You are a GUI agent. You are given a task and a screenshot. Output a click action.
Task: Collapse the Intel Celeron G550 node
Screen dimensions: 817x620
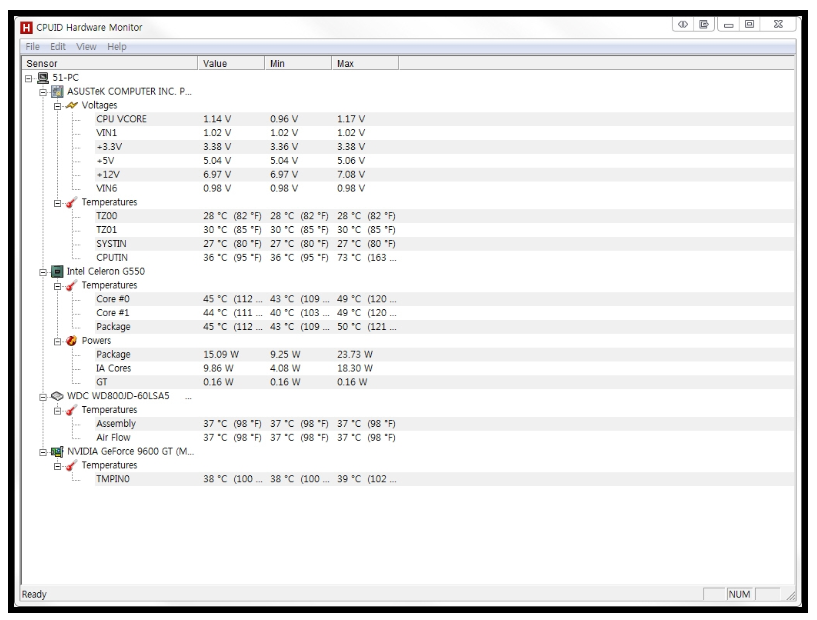point(43,272)
